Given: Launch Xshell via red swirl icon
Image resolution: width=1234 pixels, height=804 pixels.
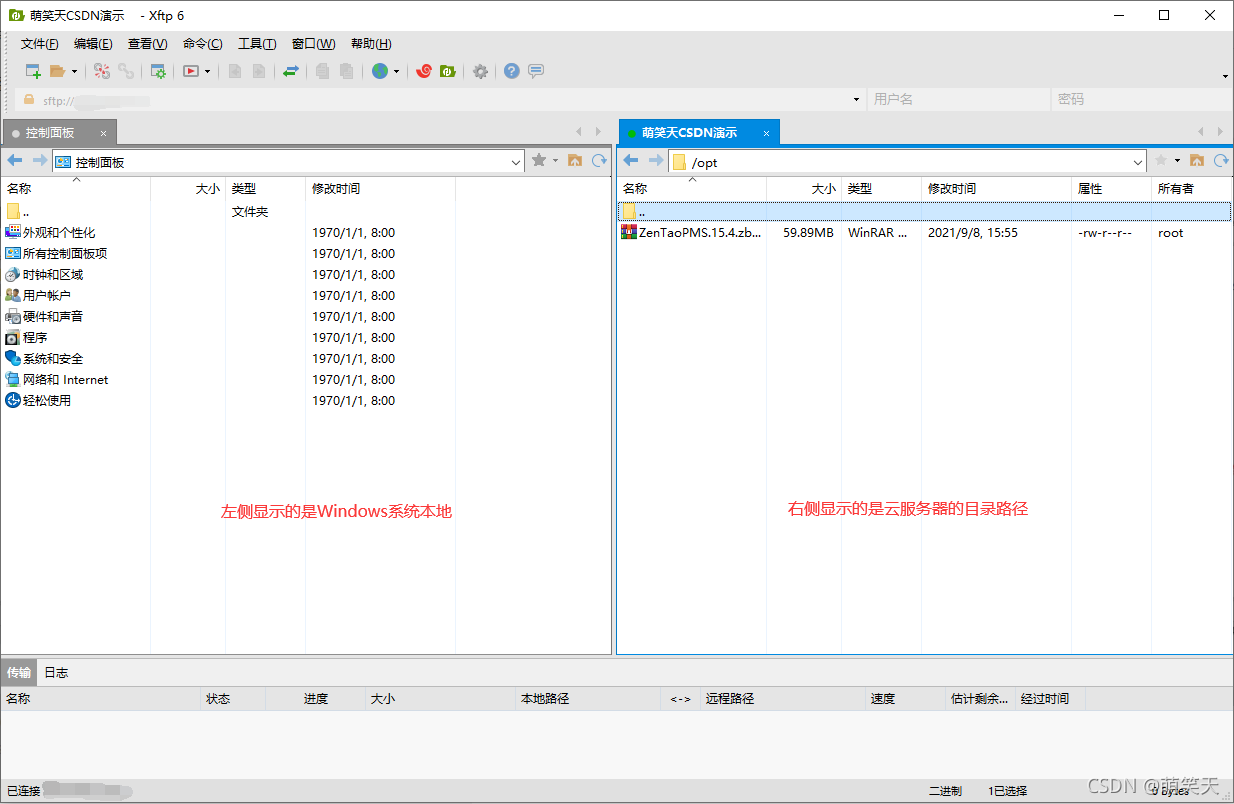Looking at the screenshot, I should click(x=424, y=71).
